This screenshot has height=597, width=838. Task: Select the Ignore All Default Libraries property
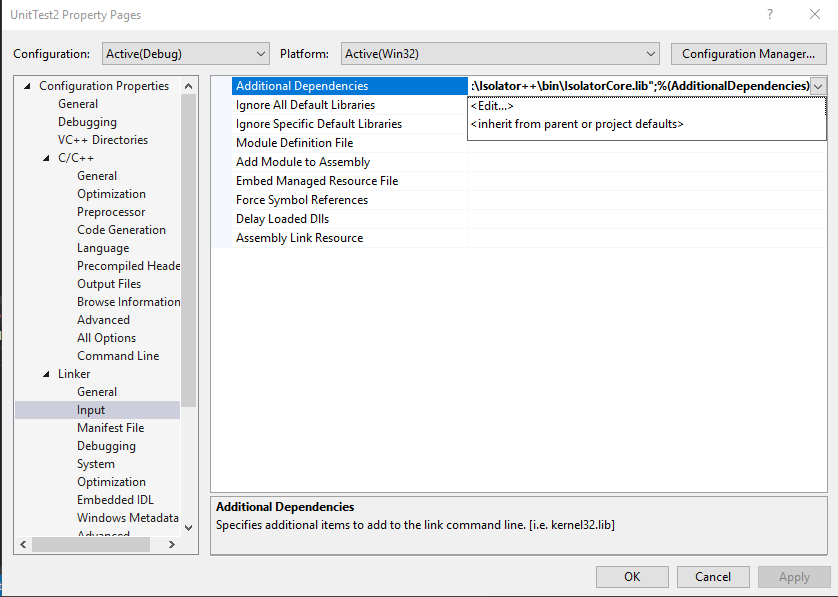click(305, 105)
